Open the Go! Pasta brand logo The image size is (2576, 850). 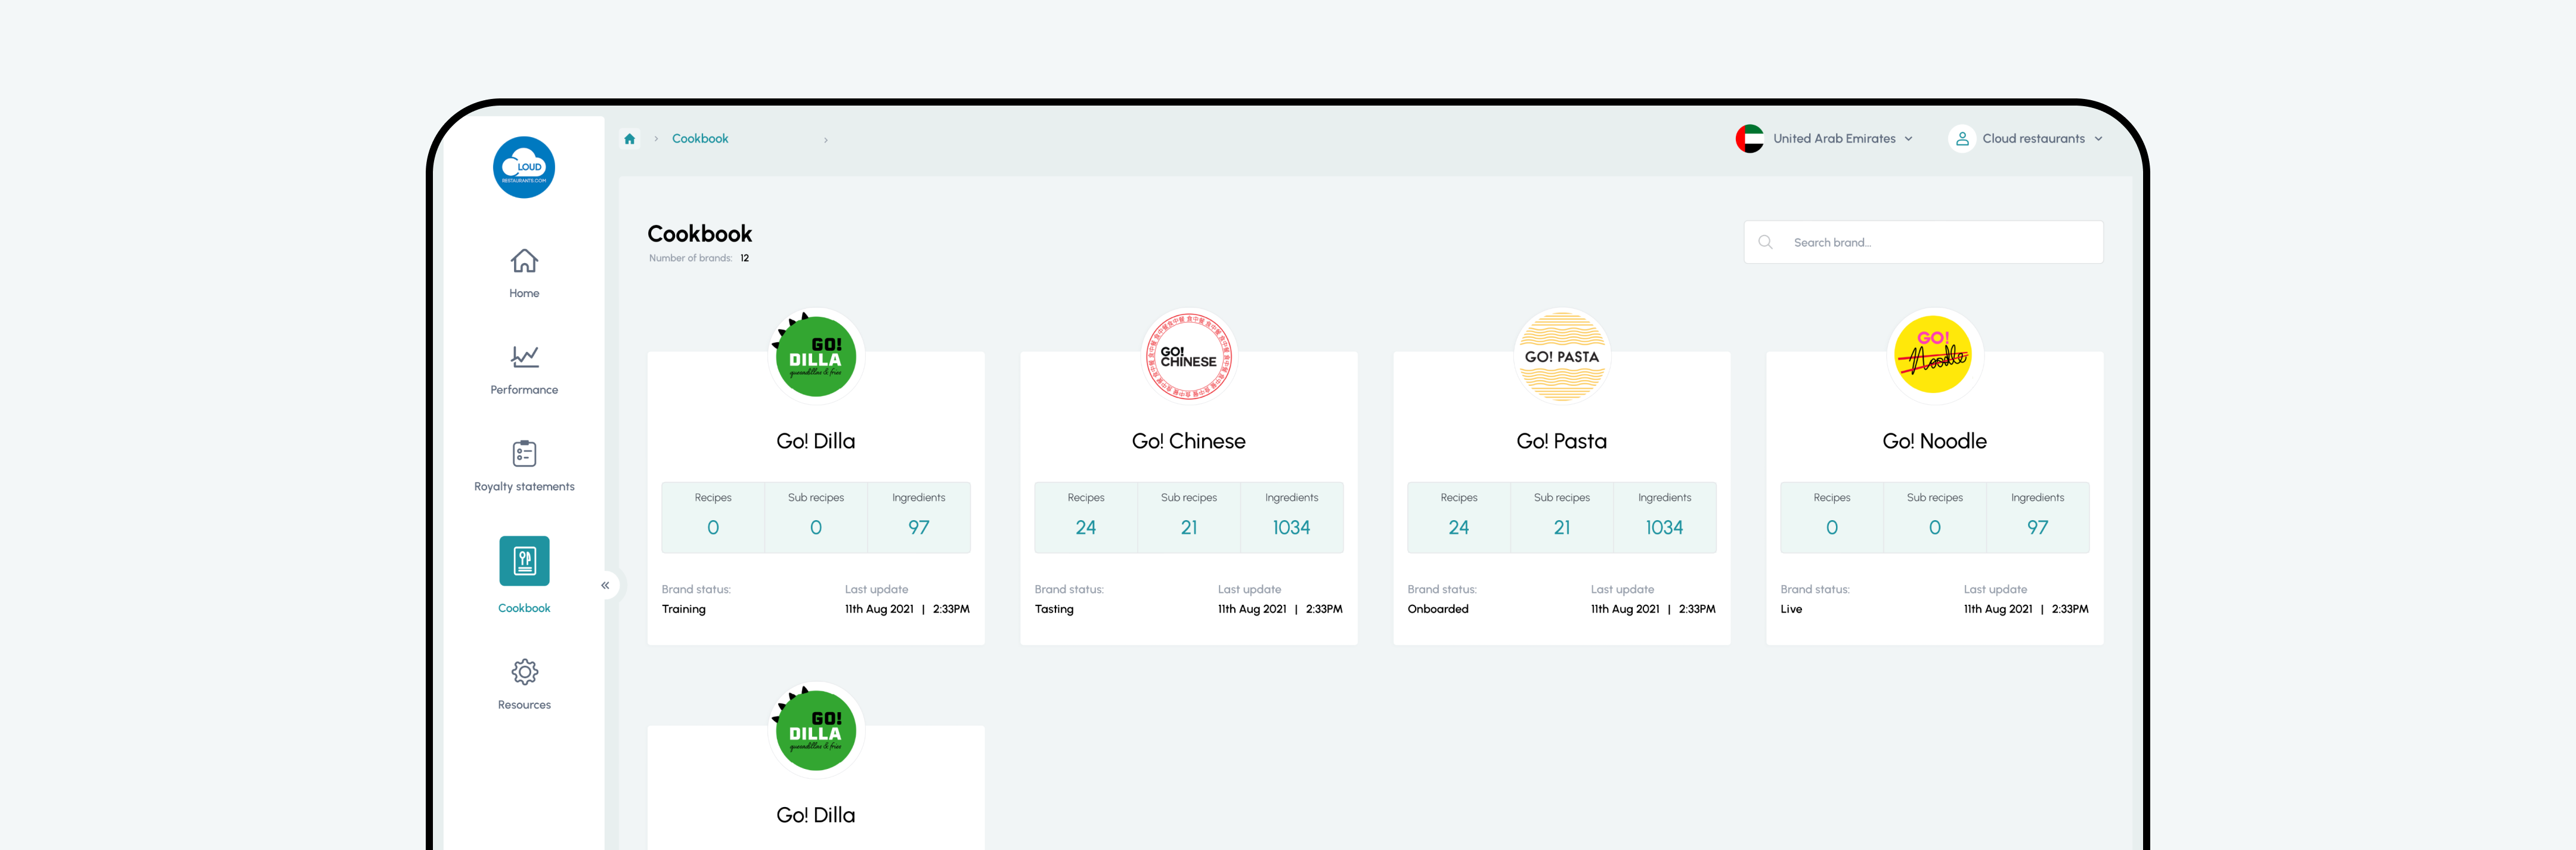pyautogui.click(x=1562, y=357)
